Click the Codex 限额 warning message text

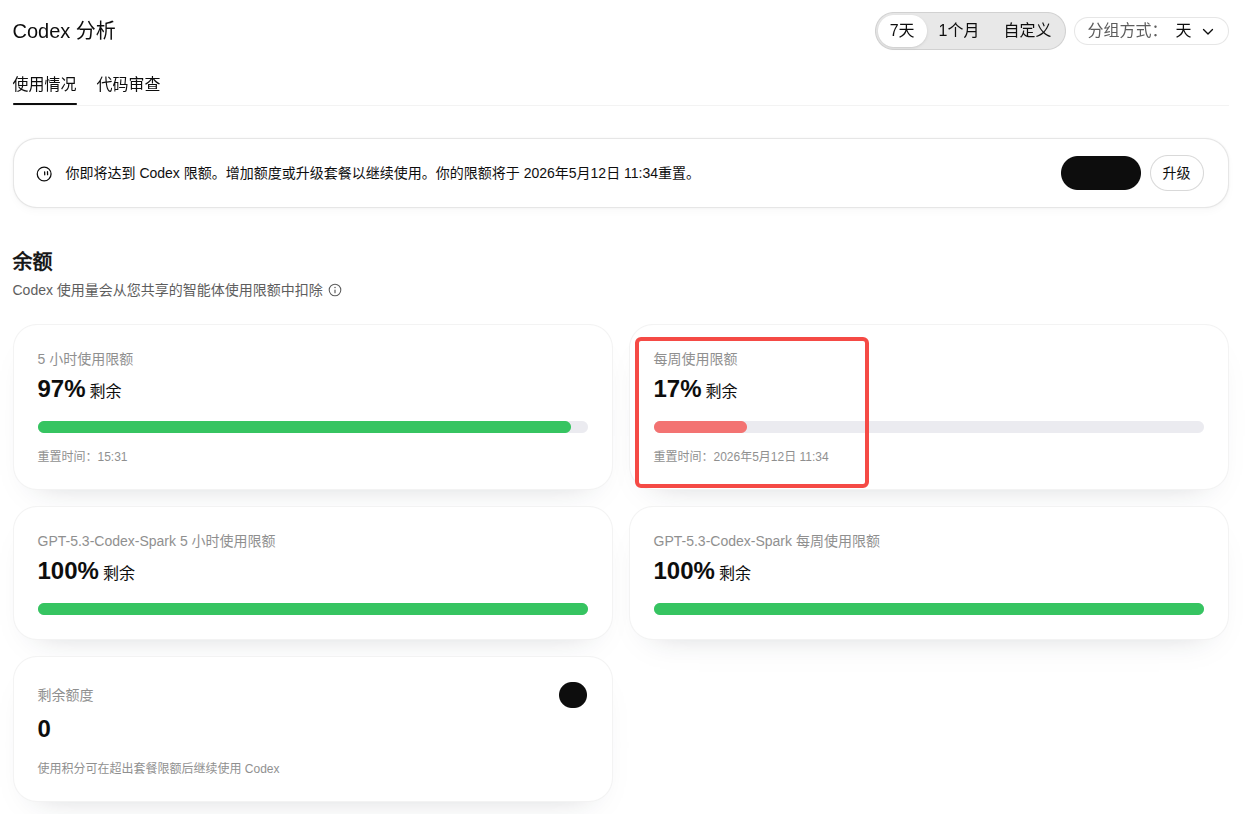[x=380, y=173]
